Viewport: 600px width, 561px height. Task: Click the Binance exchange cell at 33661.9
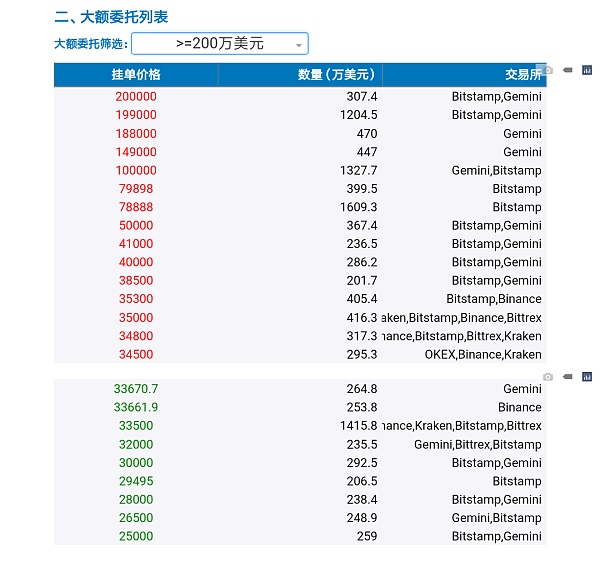point(520,407)
